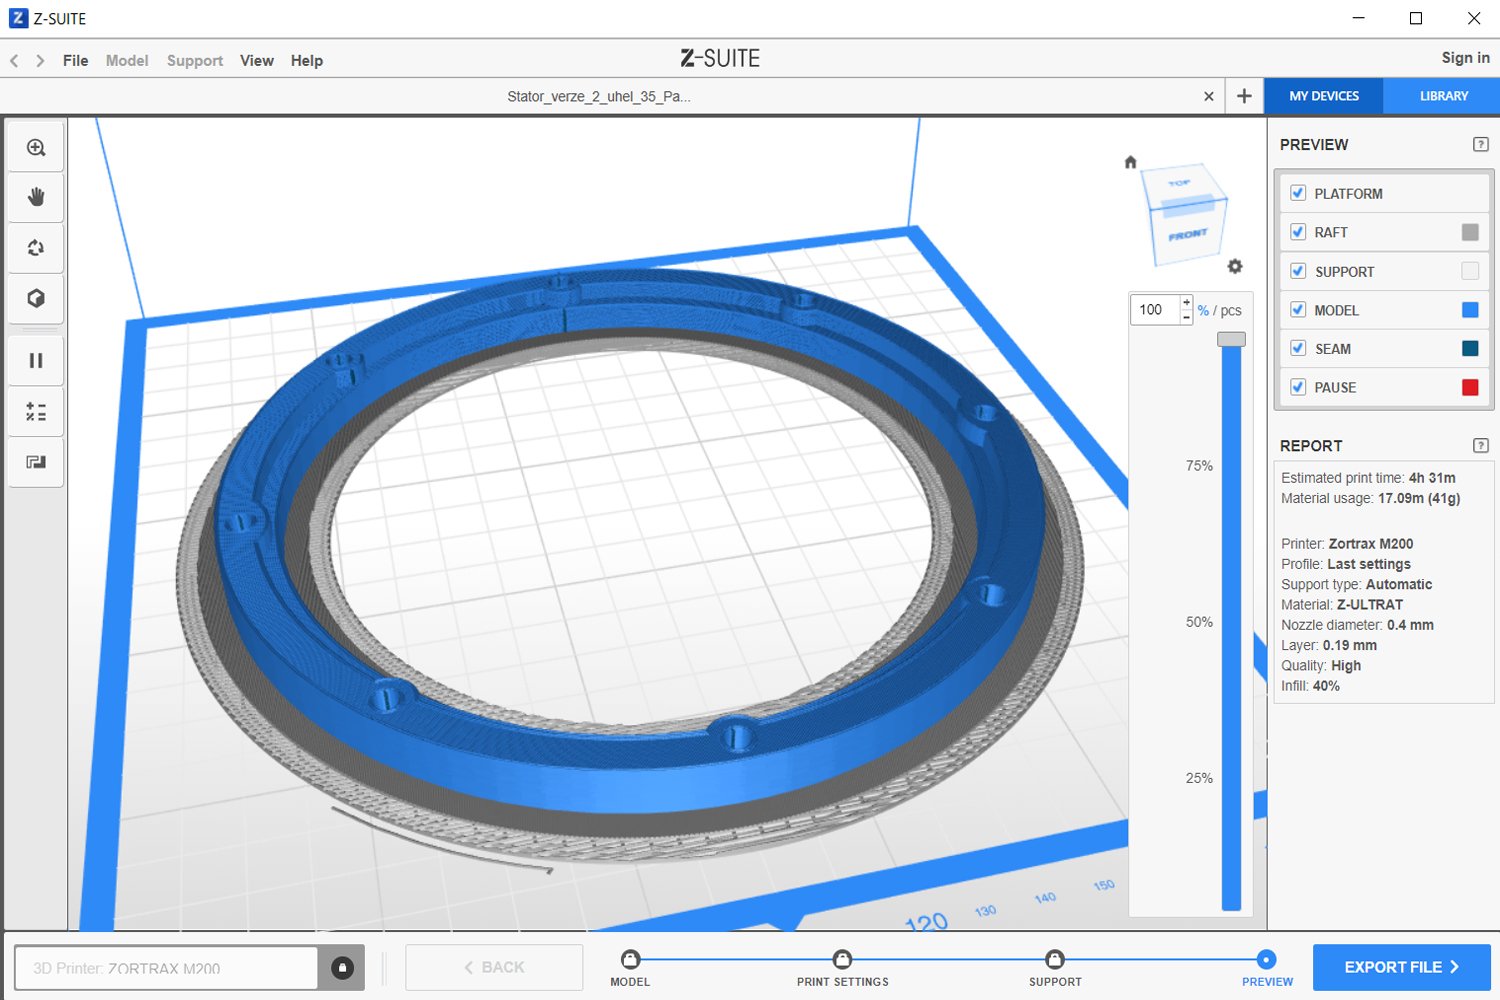The height and width of the screenshot is (1000, 1500).
Task: Reset view with the home icon
Action: coord(1130,162)
